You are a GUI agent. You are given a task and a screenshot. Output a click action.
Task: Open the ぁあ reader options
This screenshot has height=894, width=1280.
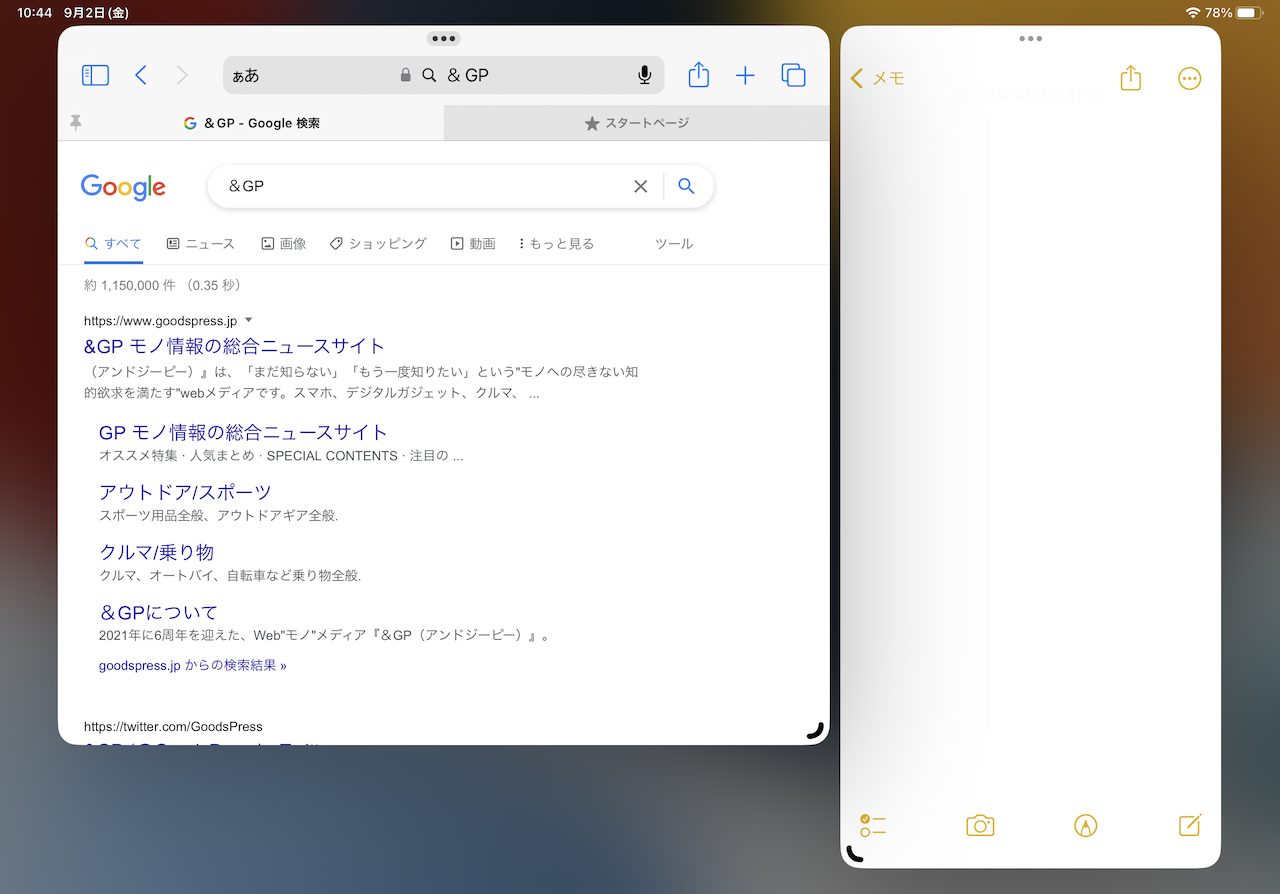[x=246, y=75]
